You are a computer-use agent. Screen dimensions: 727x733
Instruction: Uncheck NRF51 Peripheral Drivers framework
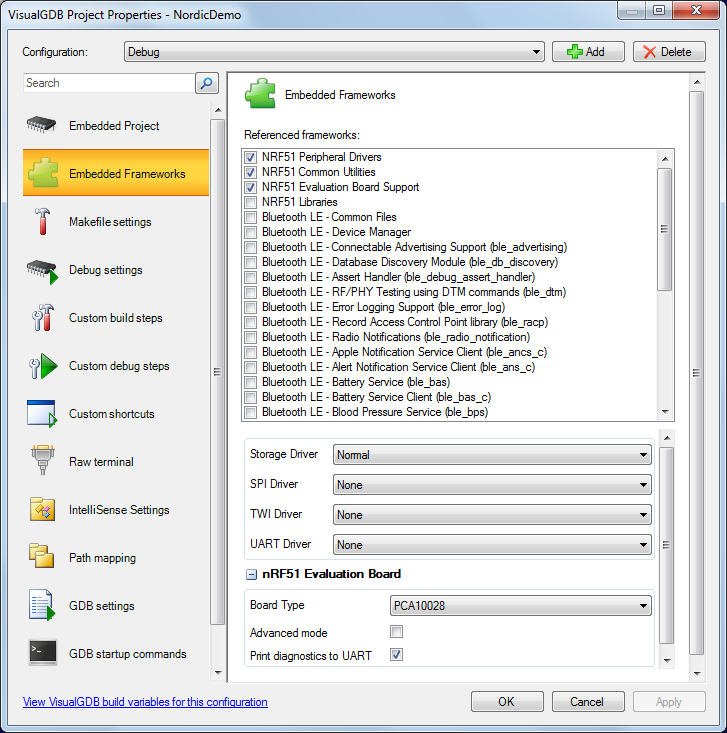[251, 157]
